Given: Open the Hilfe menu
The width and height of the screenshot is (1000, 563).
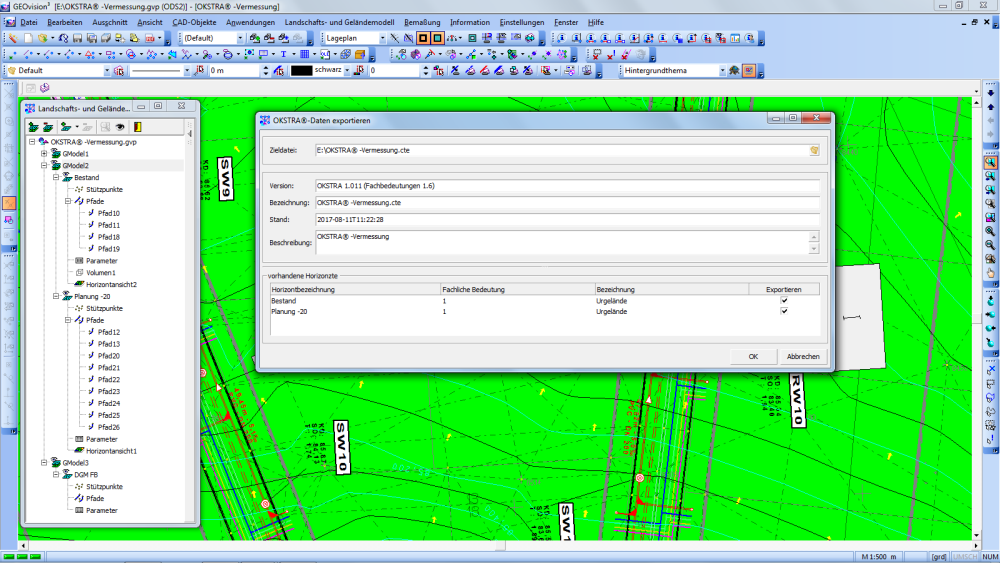Looking at the screenshot, I should [596, 22].
